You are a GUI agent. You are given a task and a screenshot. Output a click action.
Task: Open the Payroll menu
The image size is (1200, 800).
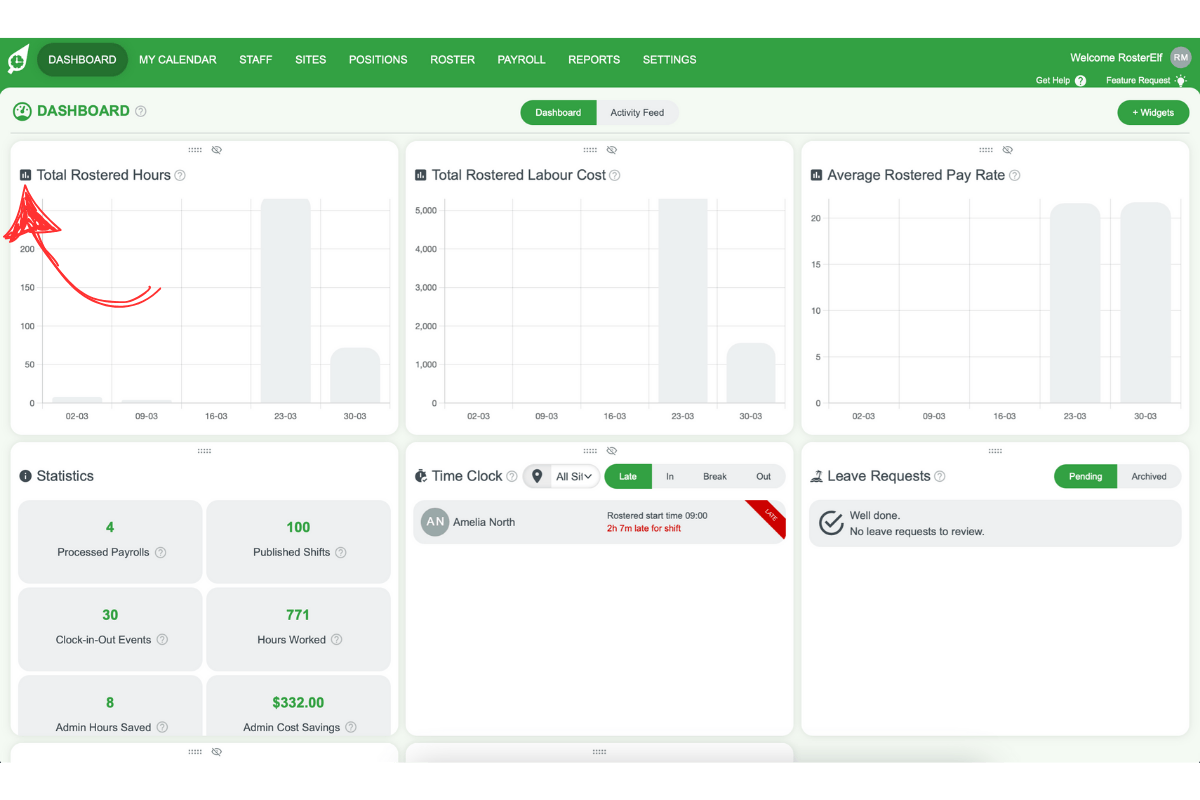tap(521, 60)
